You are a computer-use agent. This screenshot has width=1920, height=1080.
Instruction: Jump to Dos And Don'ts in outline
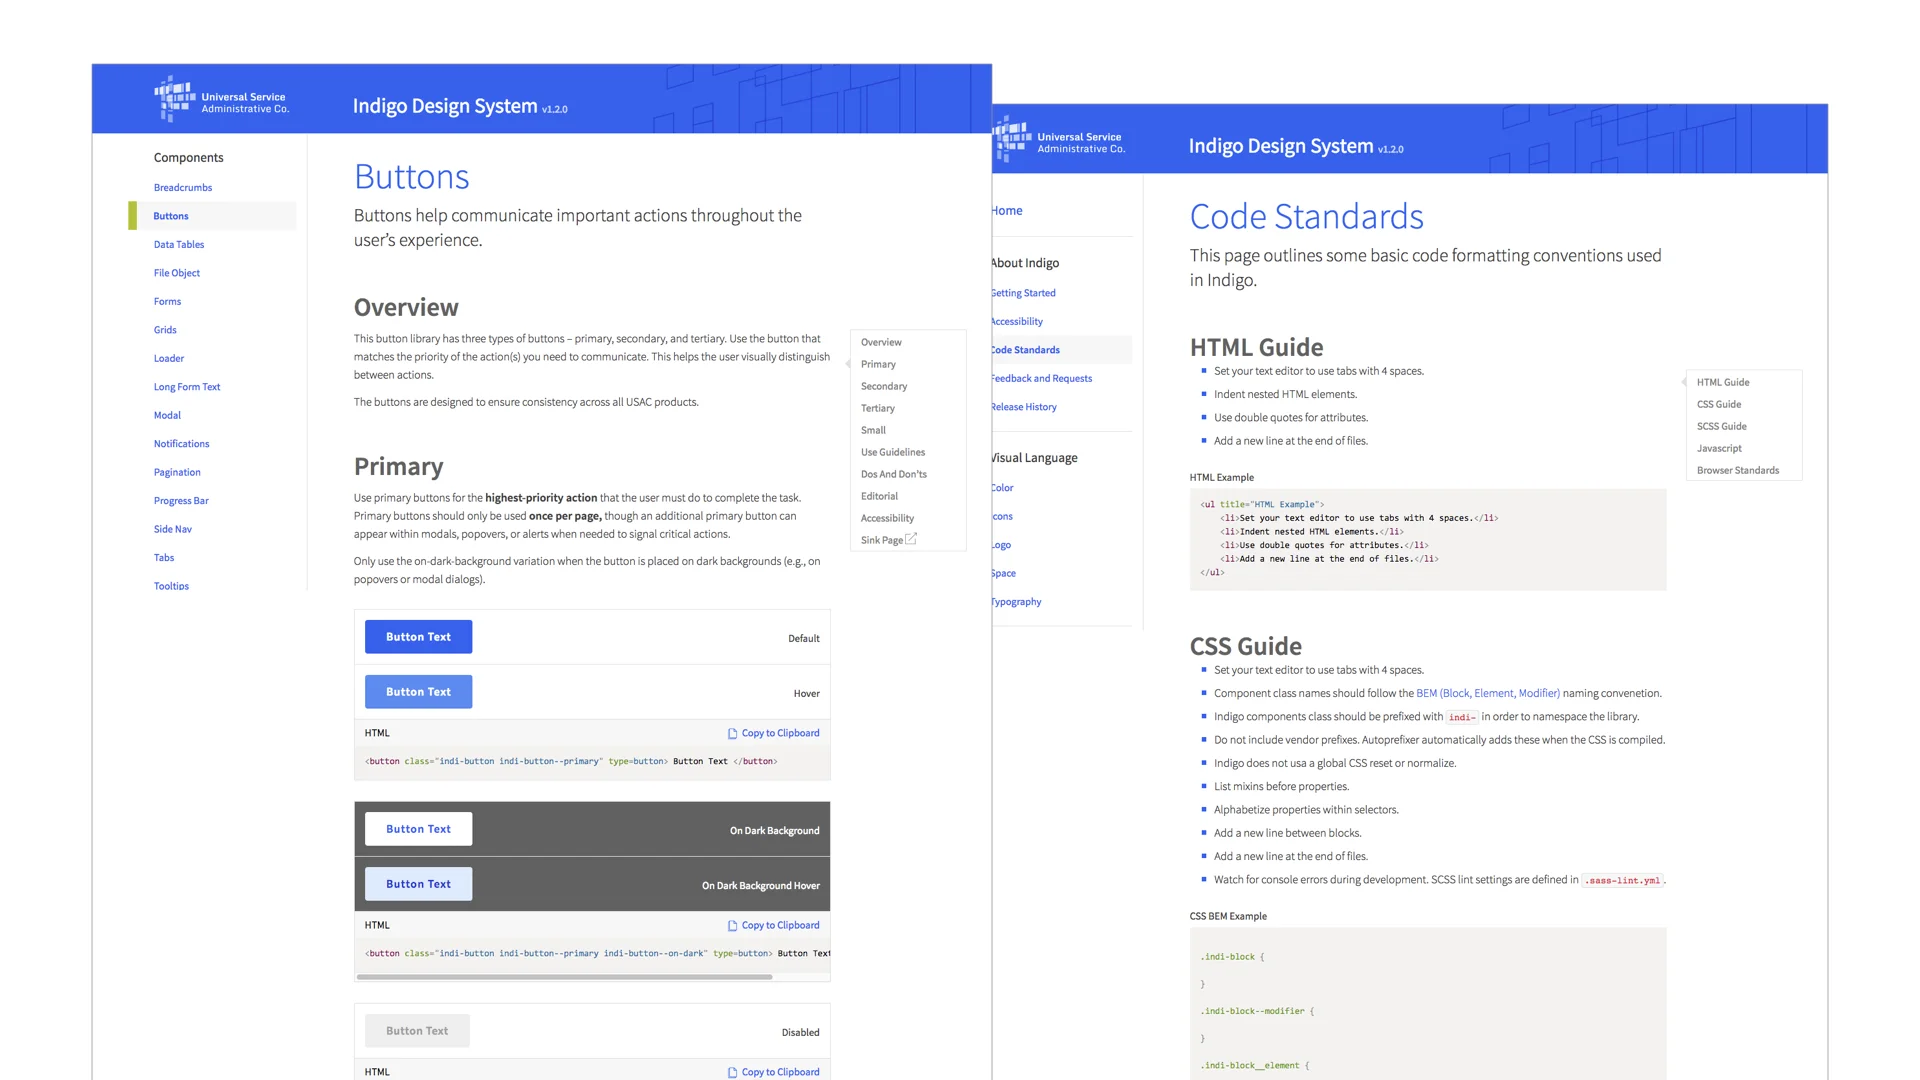coord(893,474)
